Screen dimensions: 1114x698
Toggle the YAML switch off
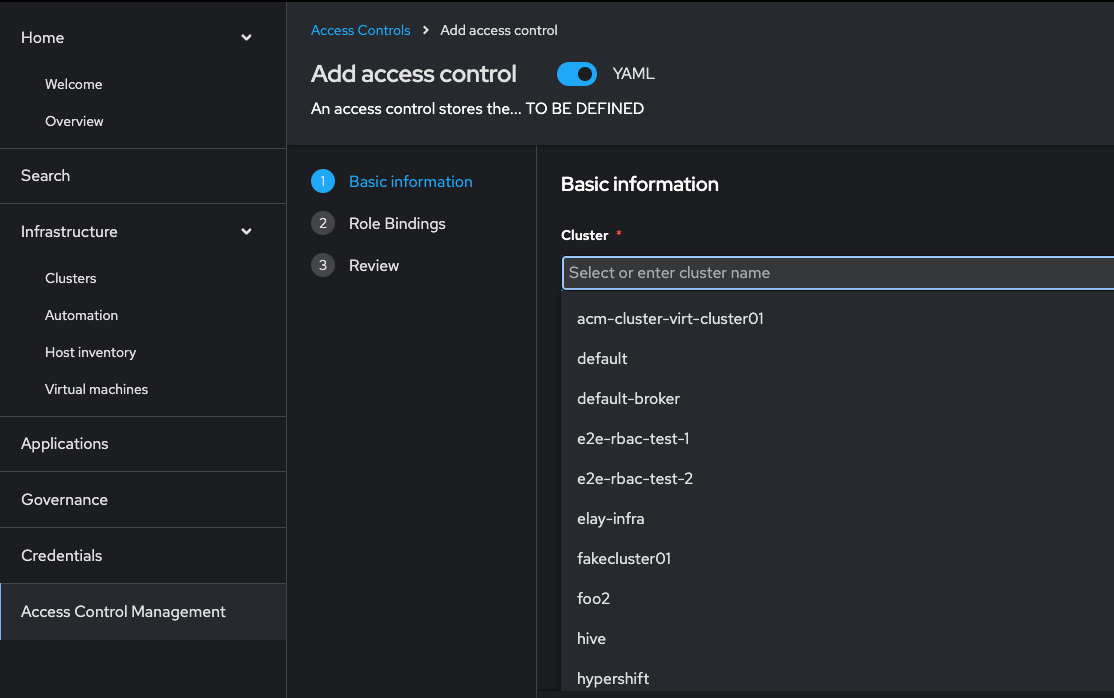(577, 74)
